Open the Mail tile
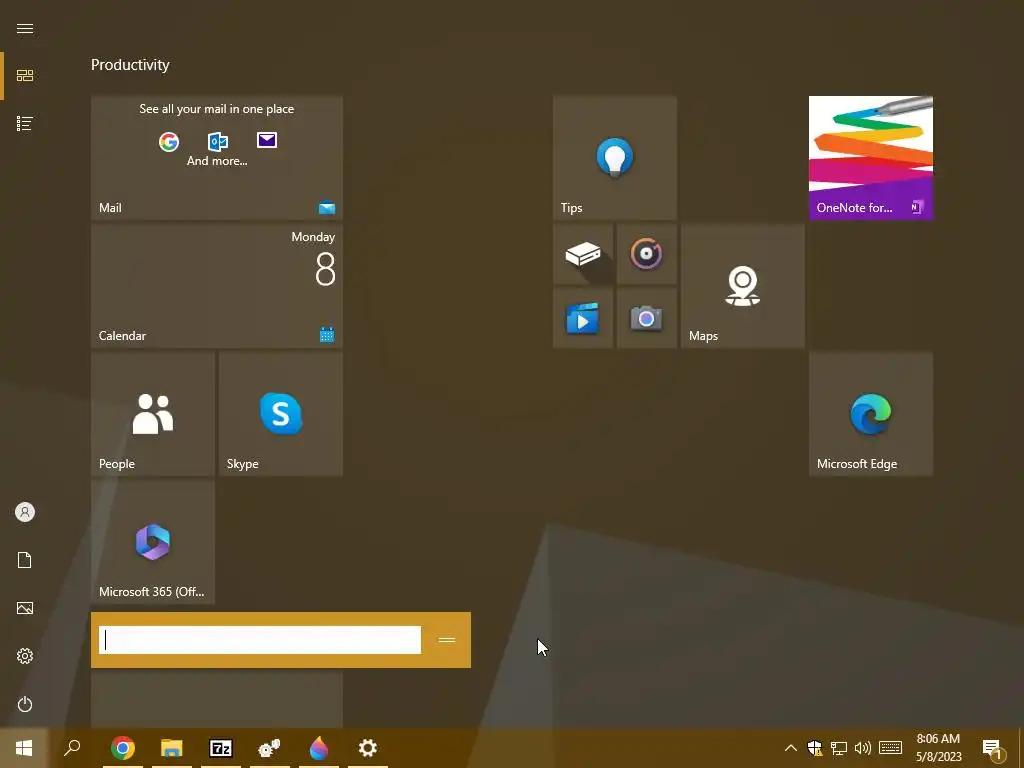 coord(217,157)
